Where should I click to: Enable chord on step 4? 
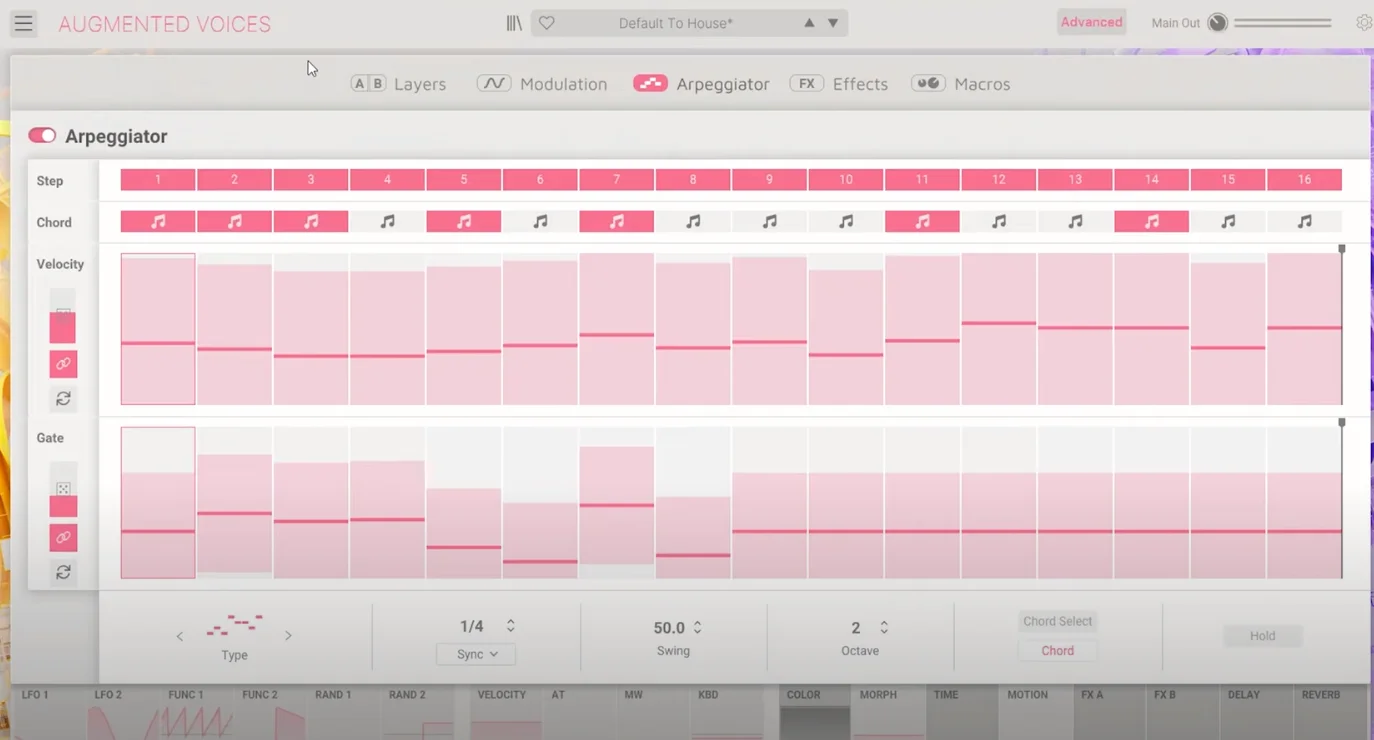coord(387,222)
